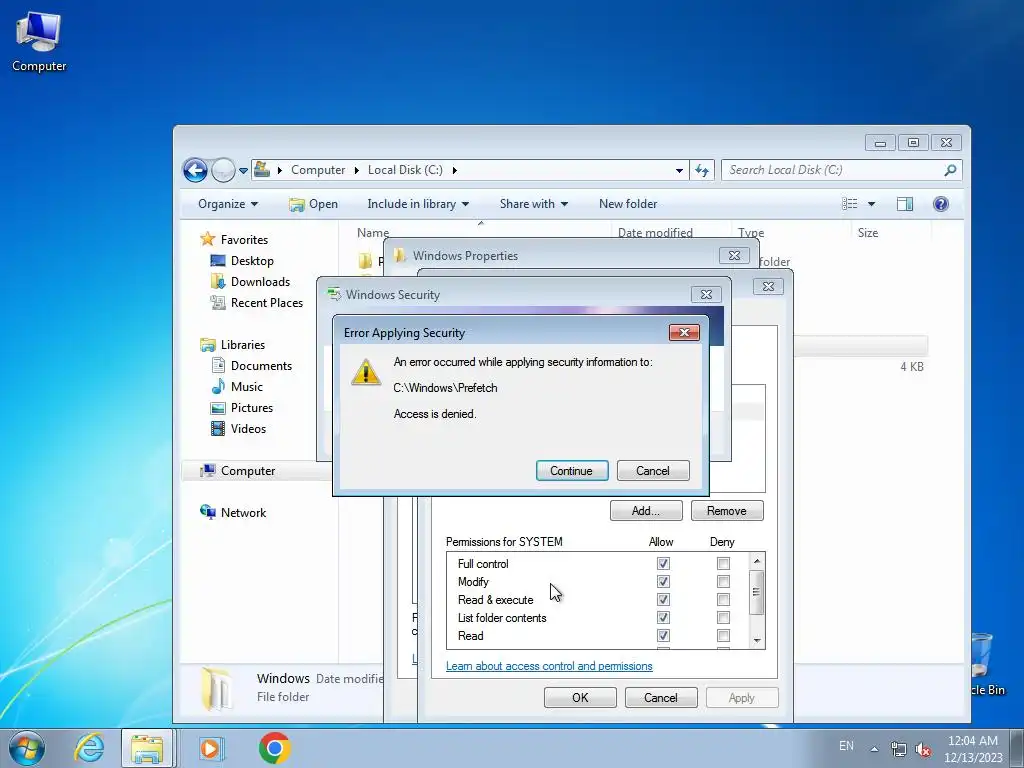Select Network in the navigation pane
This screenshot has height=768, width=1024.
233,513
